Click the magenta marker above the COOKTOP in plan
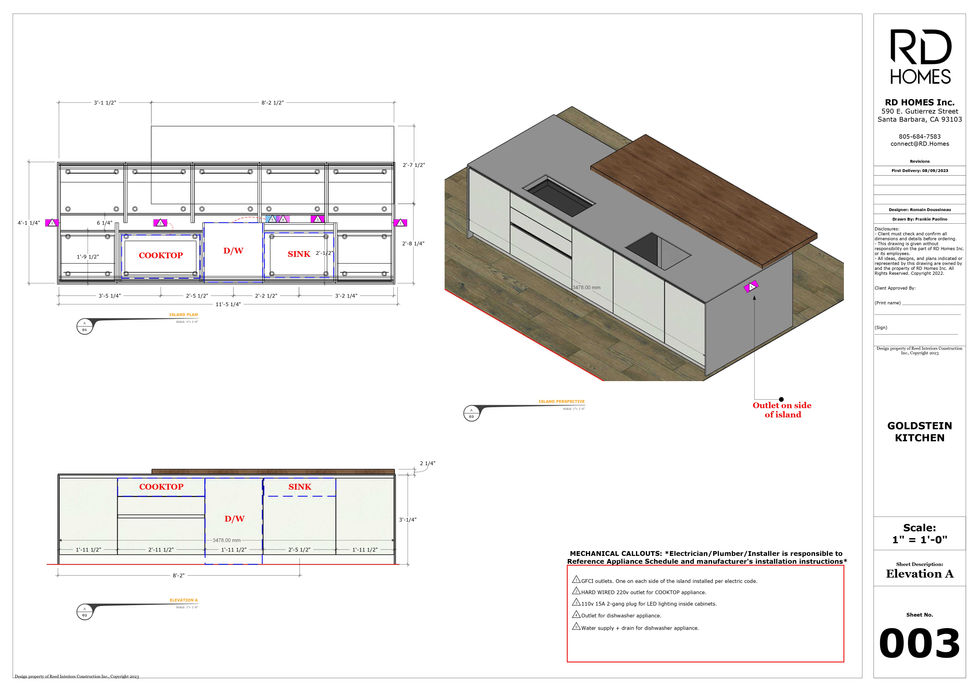 point(160,223)
